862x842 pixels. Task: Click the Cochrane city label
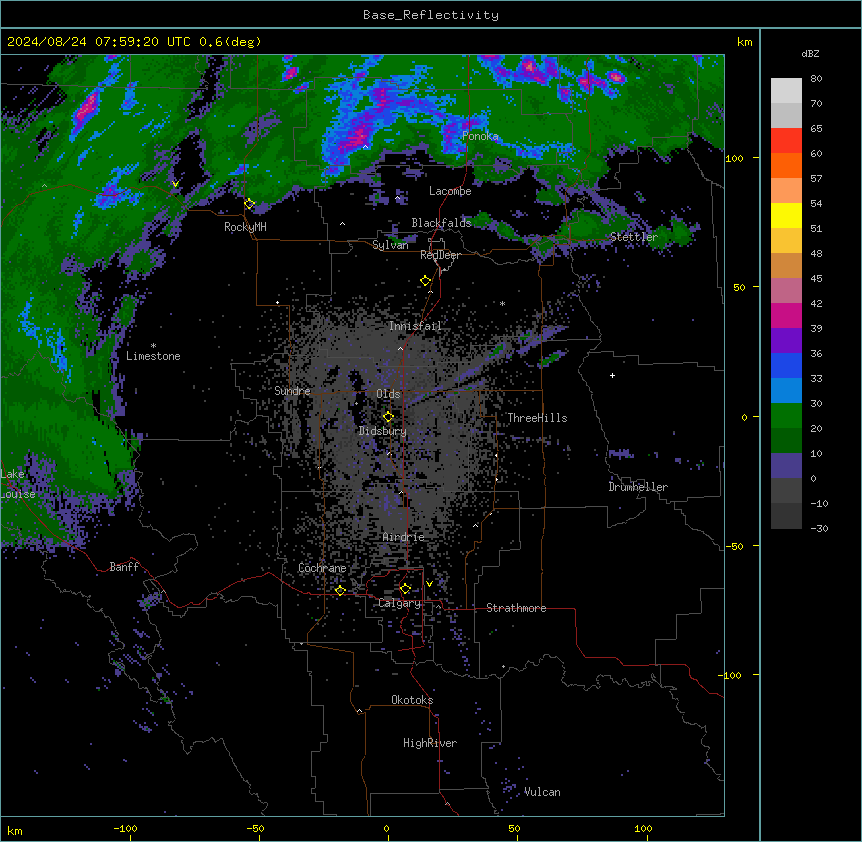click(x=322, y=568)
